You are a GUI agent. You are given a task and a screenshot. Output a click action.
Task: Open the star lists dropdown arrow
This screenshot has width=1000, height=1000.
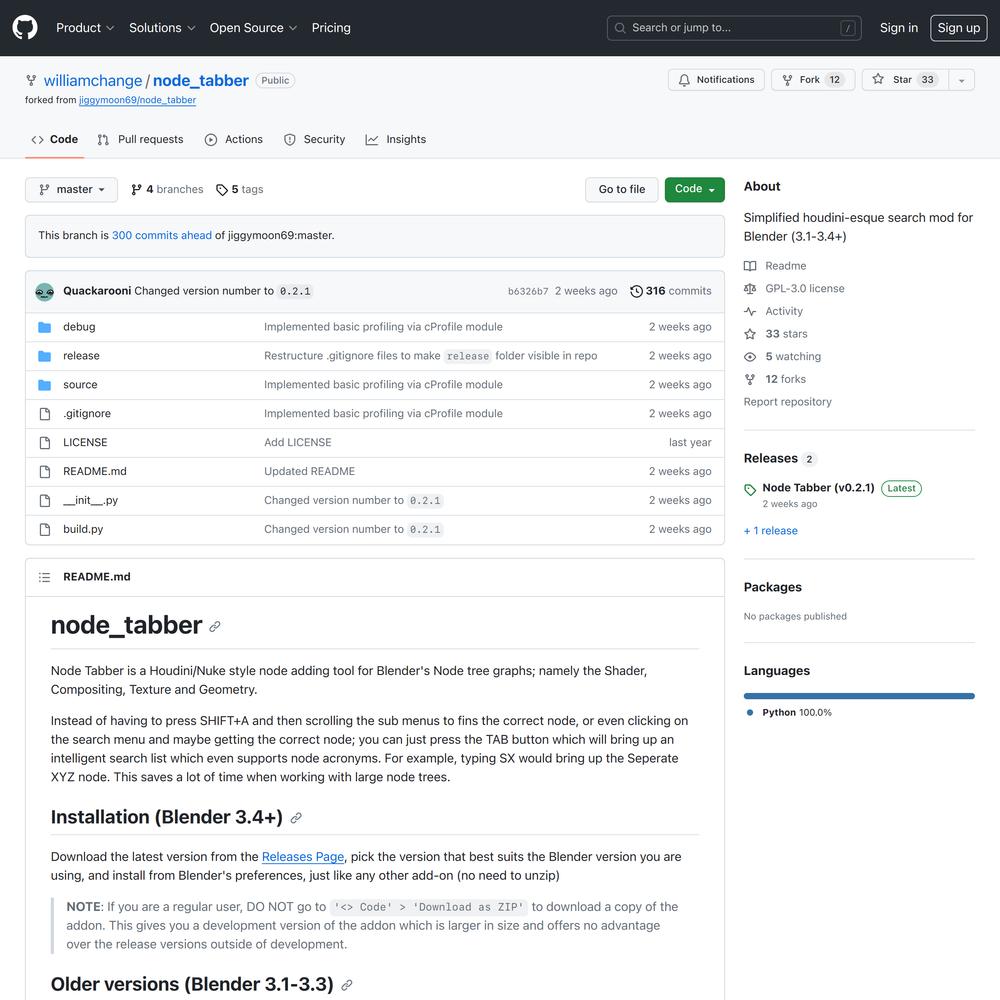961,80
